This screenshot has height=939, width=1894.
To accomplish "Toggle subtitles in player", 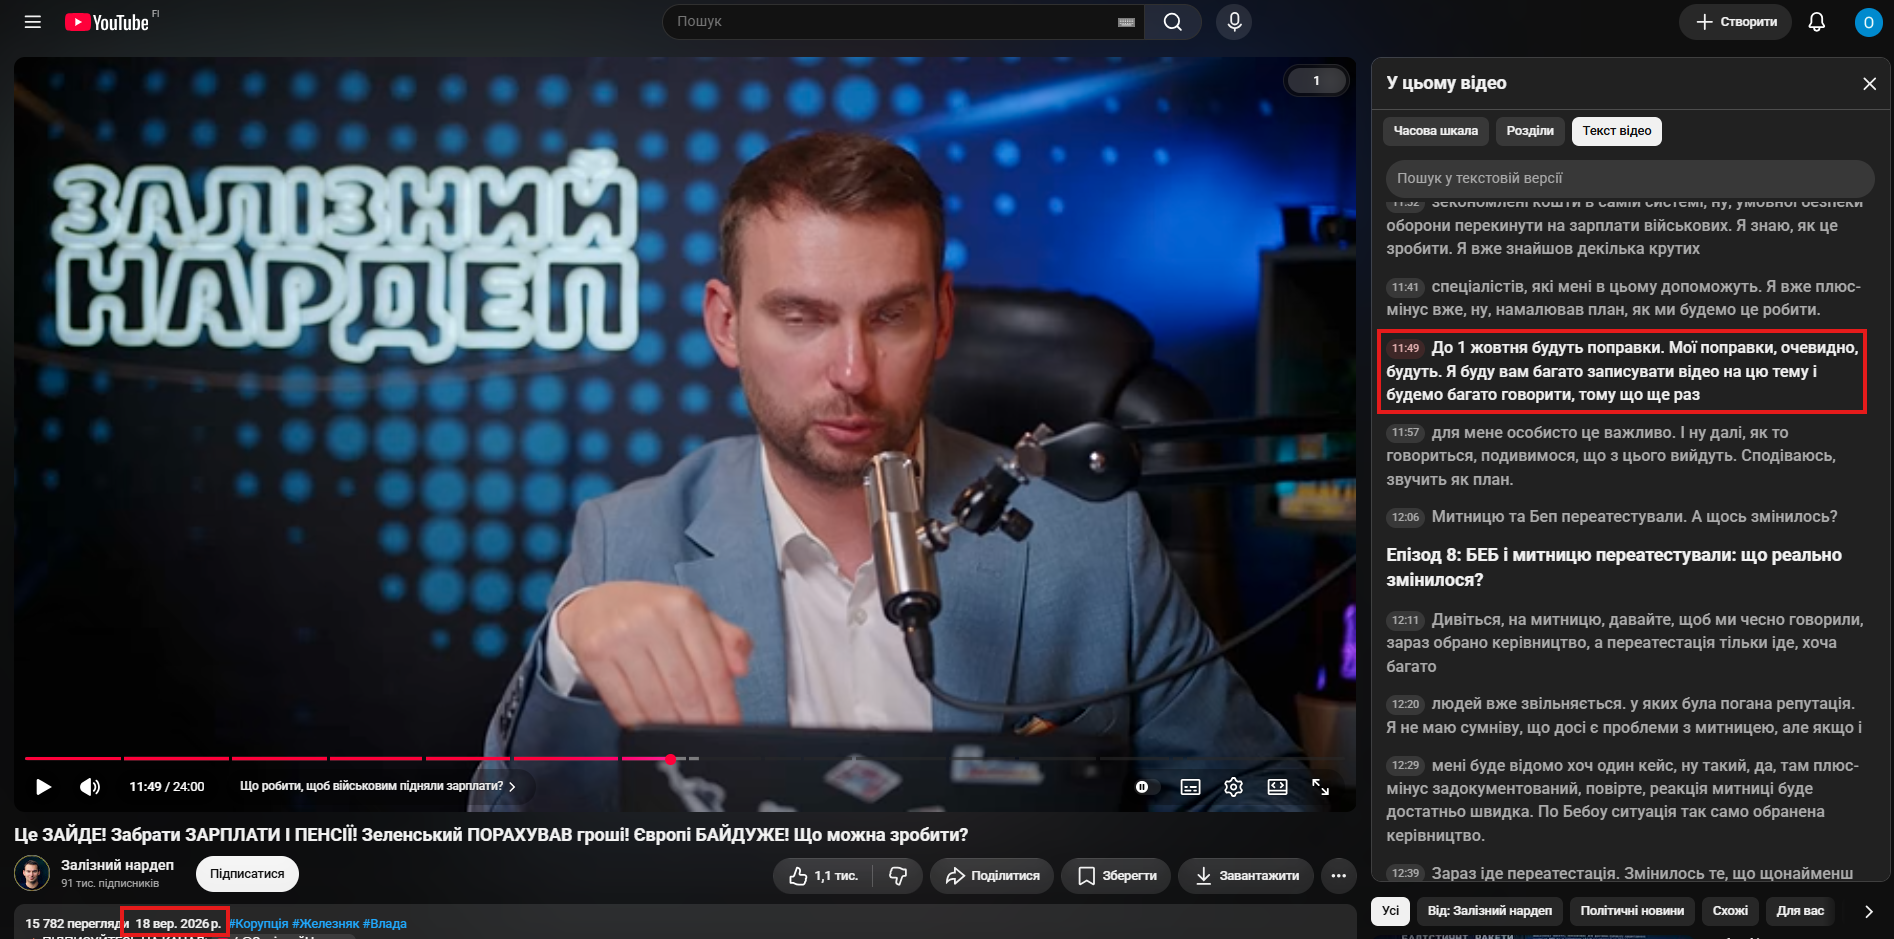I will tap(1190, 787).
